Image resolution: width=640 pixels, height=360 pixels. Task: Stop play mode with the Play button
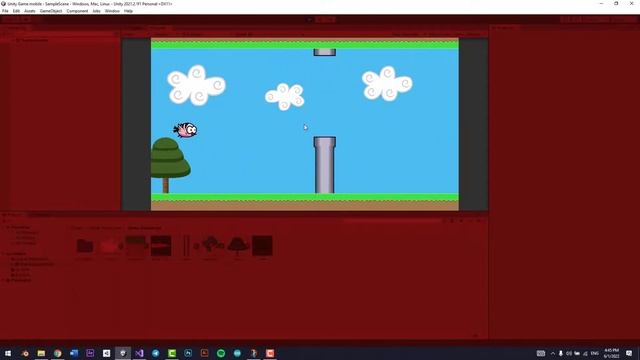pyautogui.click(x=309, y=20)
